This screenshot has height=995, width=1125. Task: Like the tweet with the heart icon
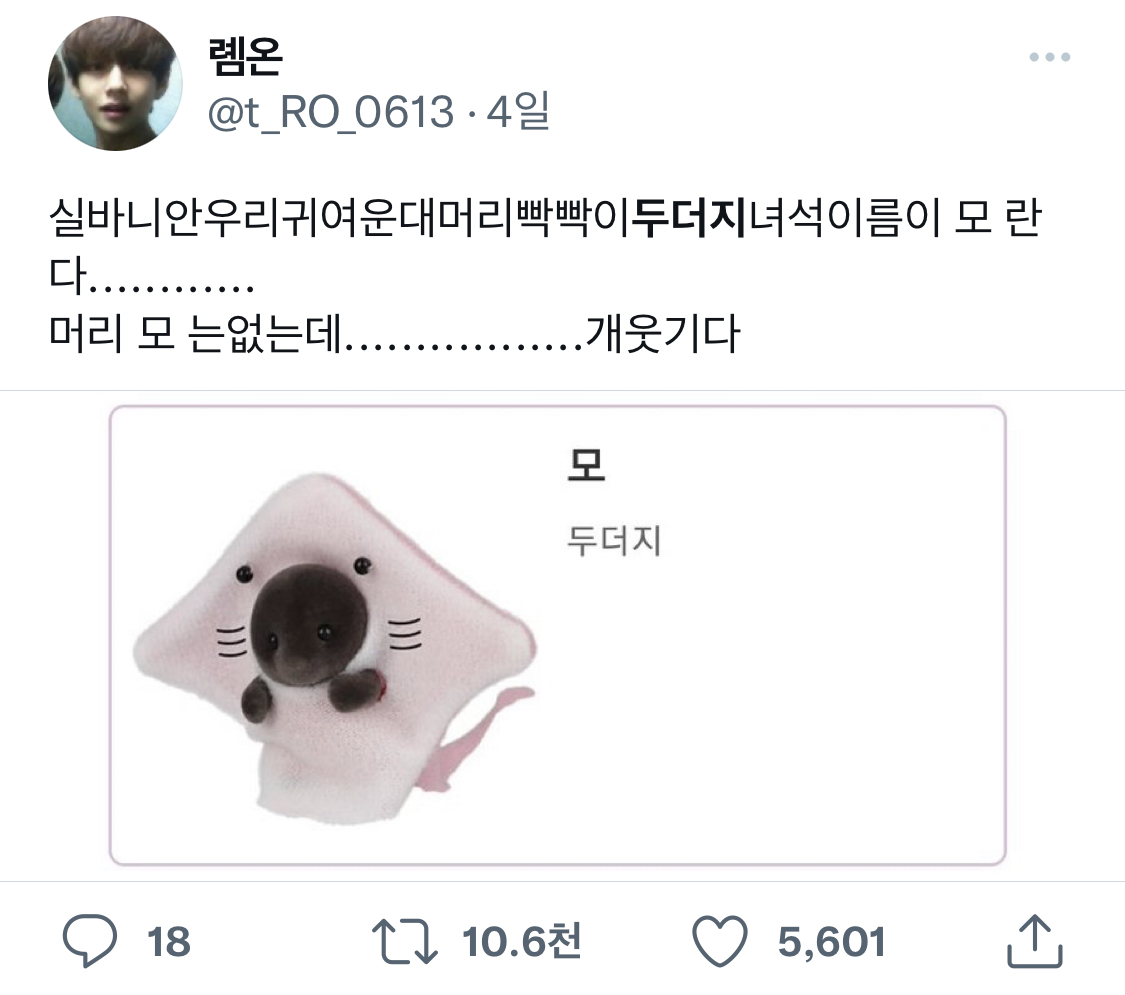point(720,941)
